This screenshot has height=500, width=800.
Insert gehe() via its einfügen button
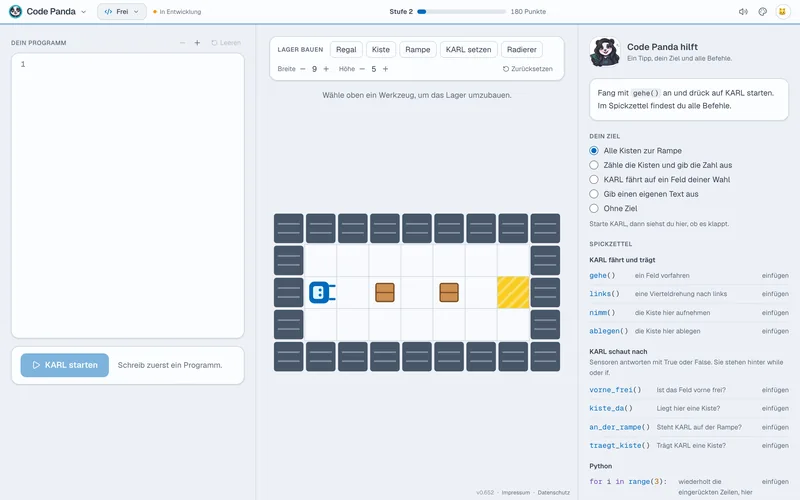click(775, 276)
